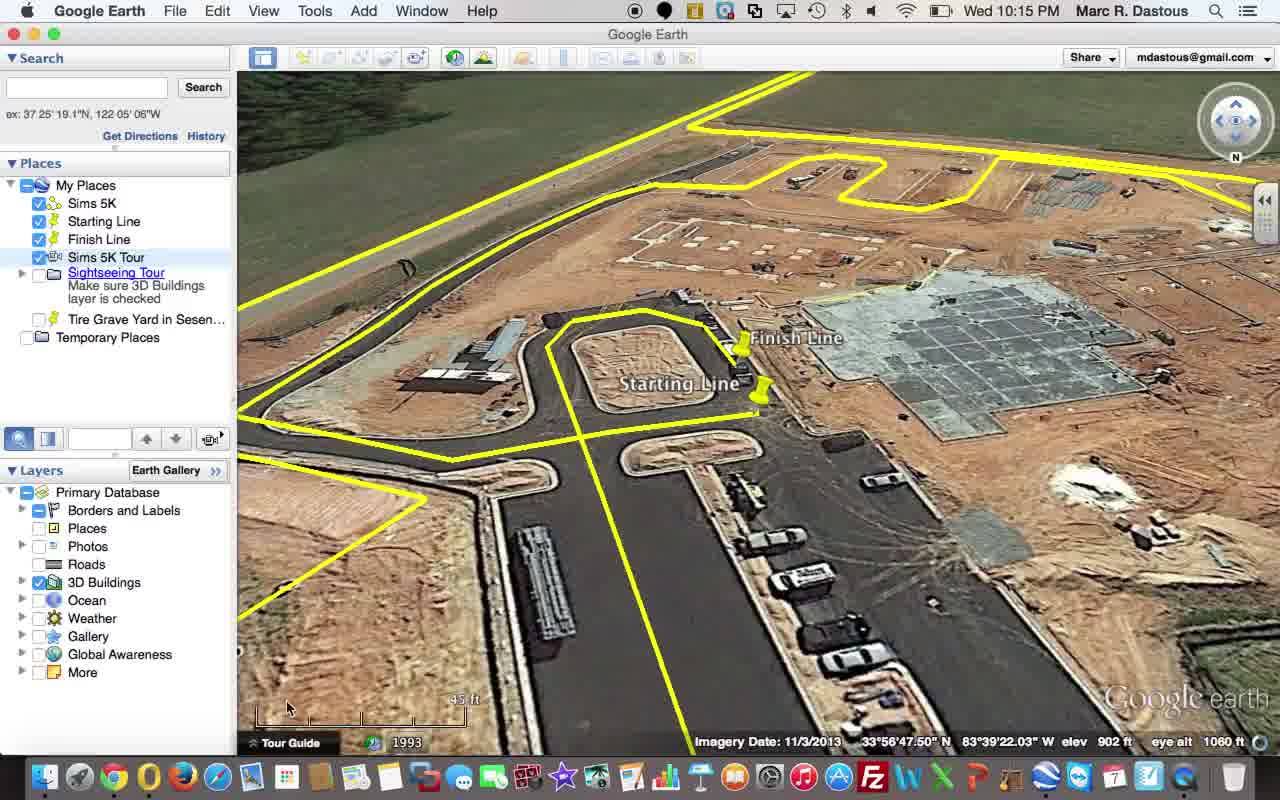Screen dimensions: 1280x800
Task: Uncheck the Sims 5K place checkbox
Action: (39, 203)
